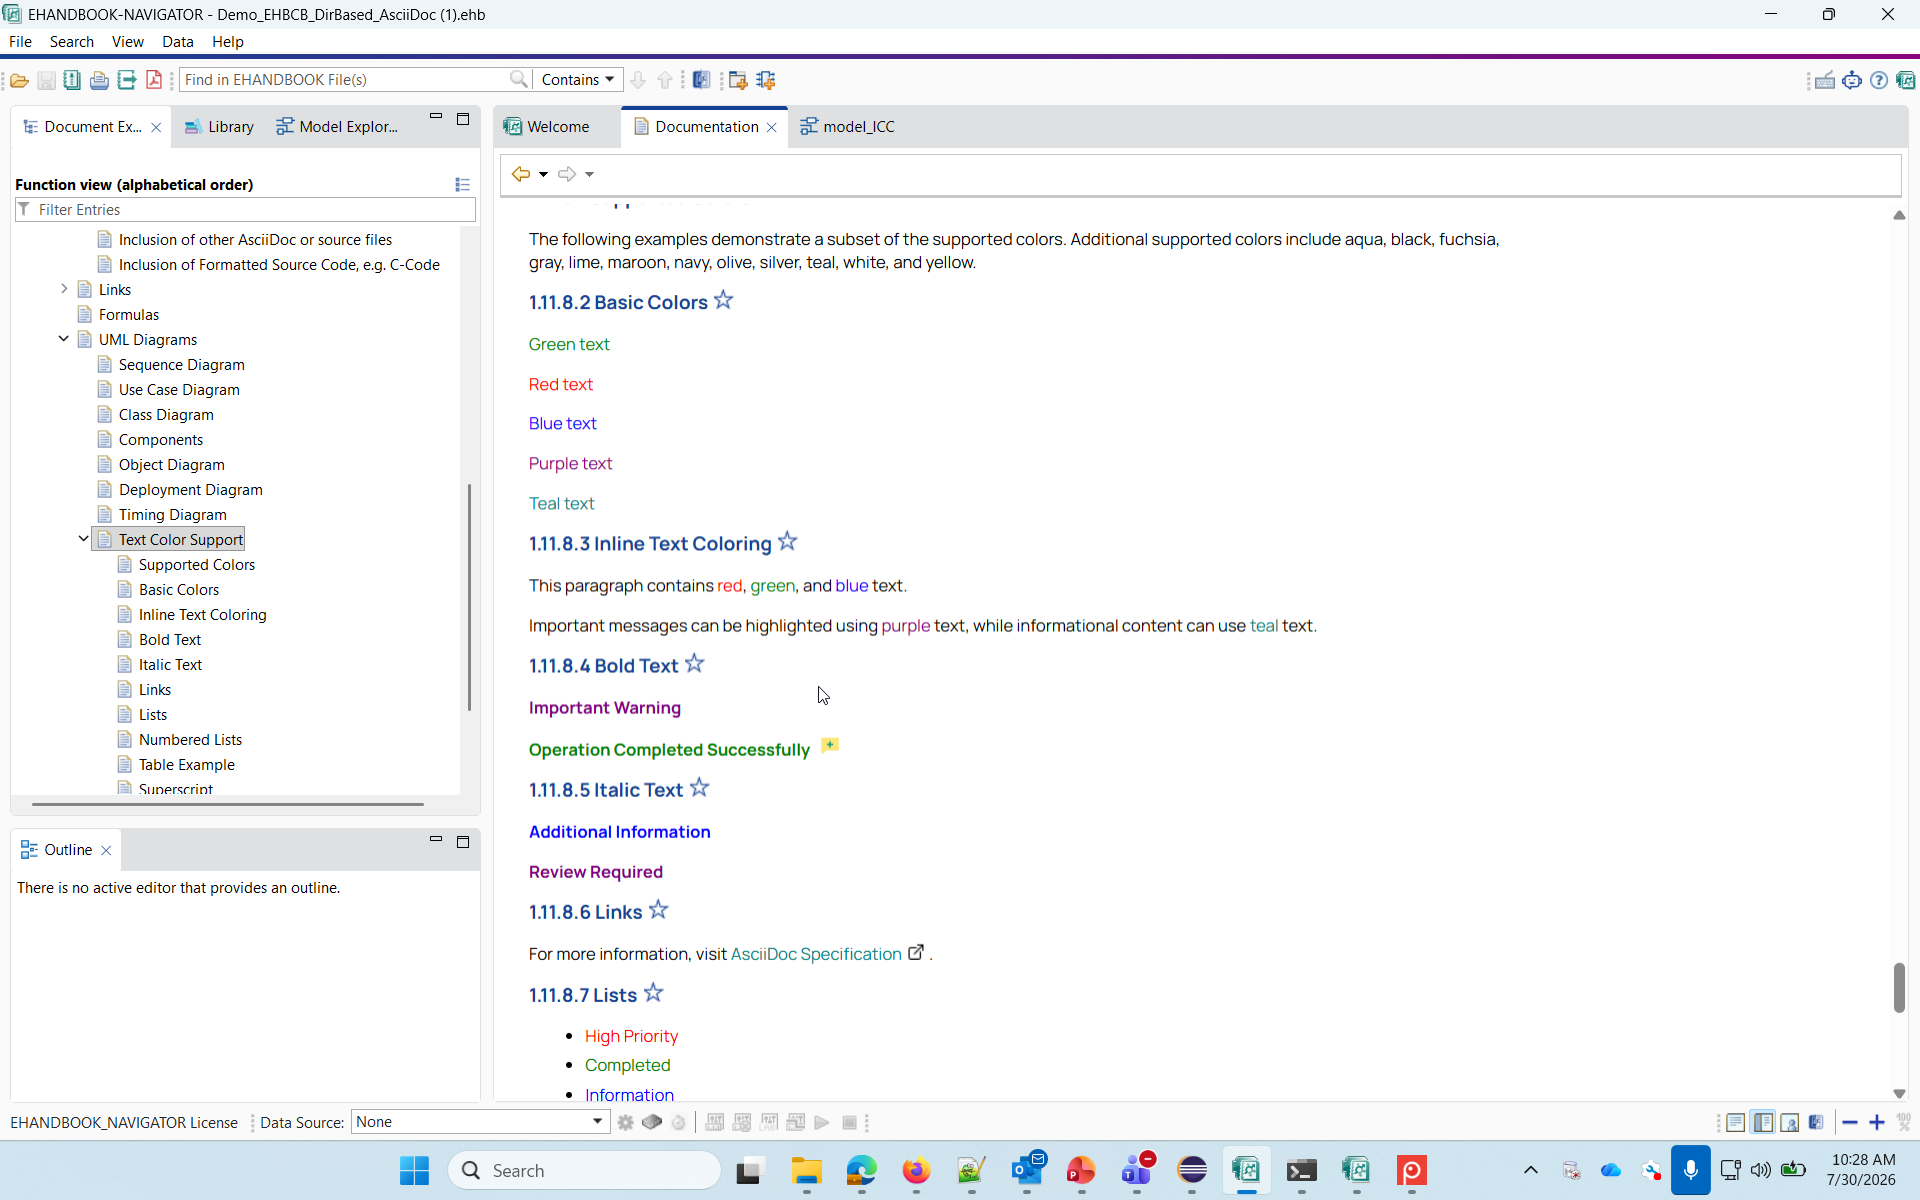1920x1200 pixels.
Task: Click the gear icon beside Data Source
Action: (x=626, y=1123)
